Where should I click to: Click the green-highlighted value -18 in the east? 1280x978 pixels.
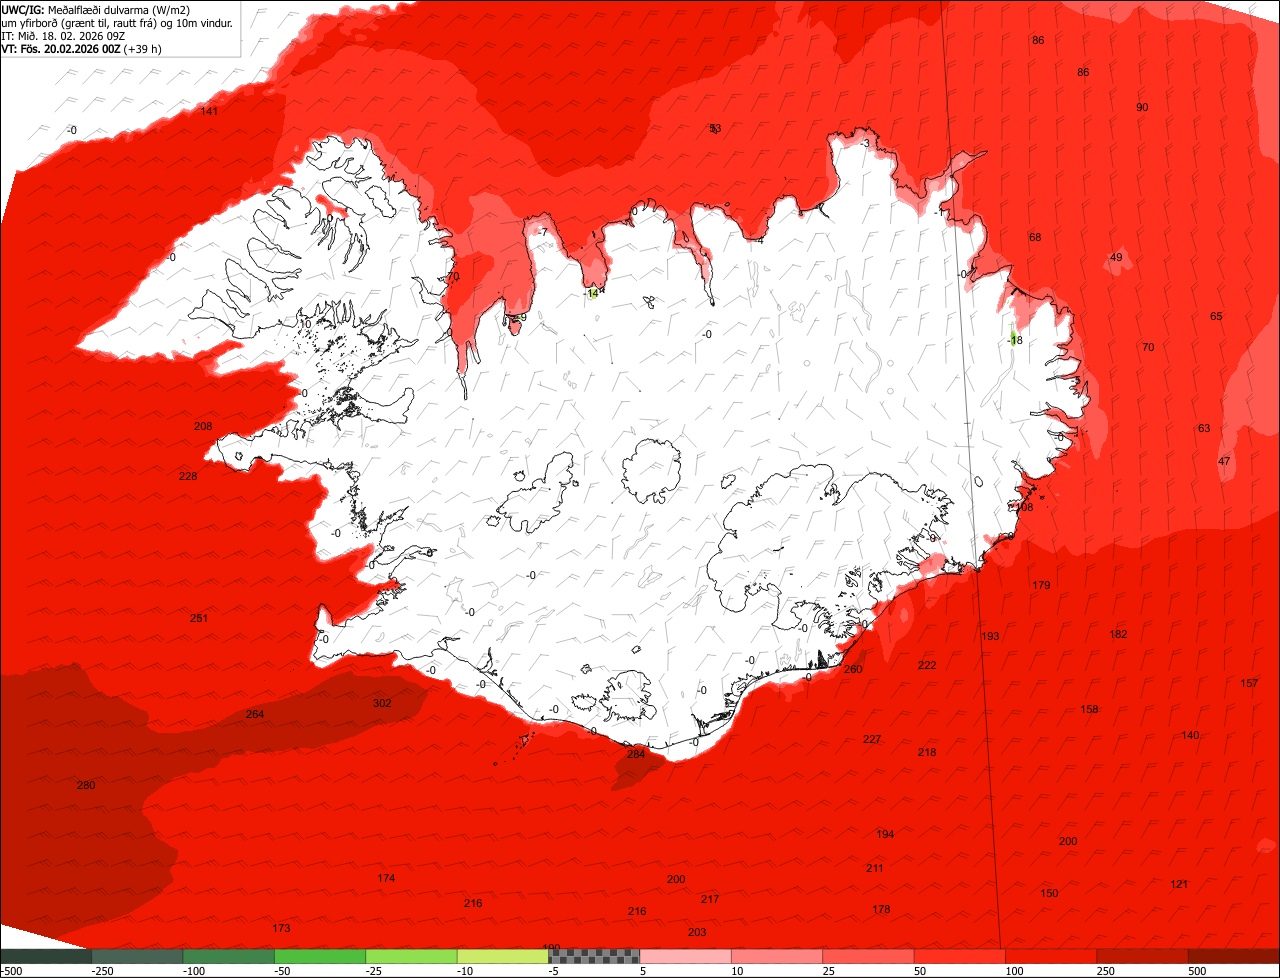(x=1015, y=340)
